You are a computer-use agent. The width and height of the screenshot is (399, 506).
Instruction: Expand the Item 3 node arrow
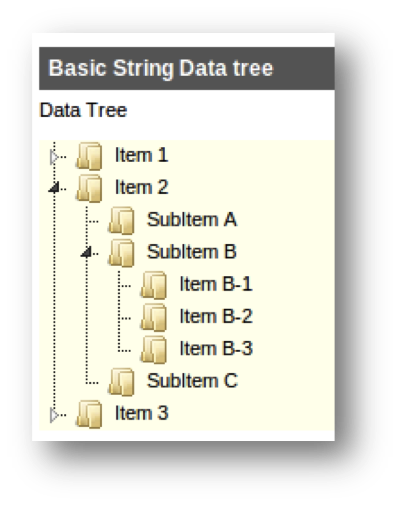[54, 415]
